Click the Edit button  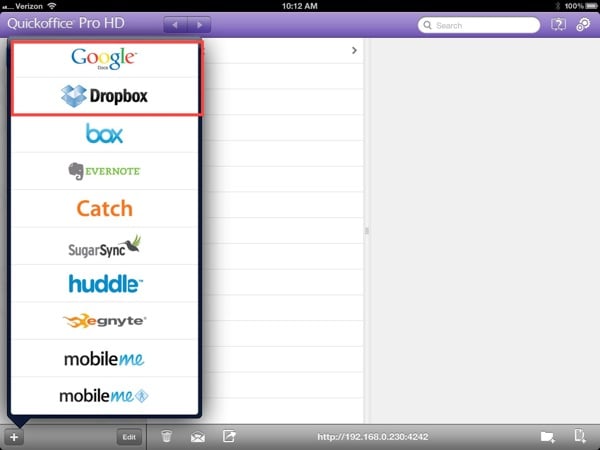click(x=129, y=437)
